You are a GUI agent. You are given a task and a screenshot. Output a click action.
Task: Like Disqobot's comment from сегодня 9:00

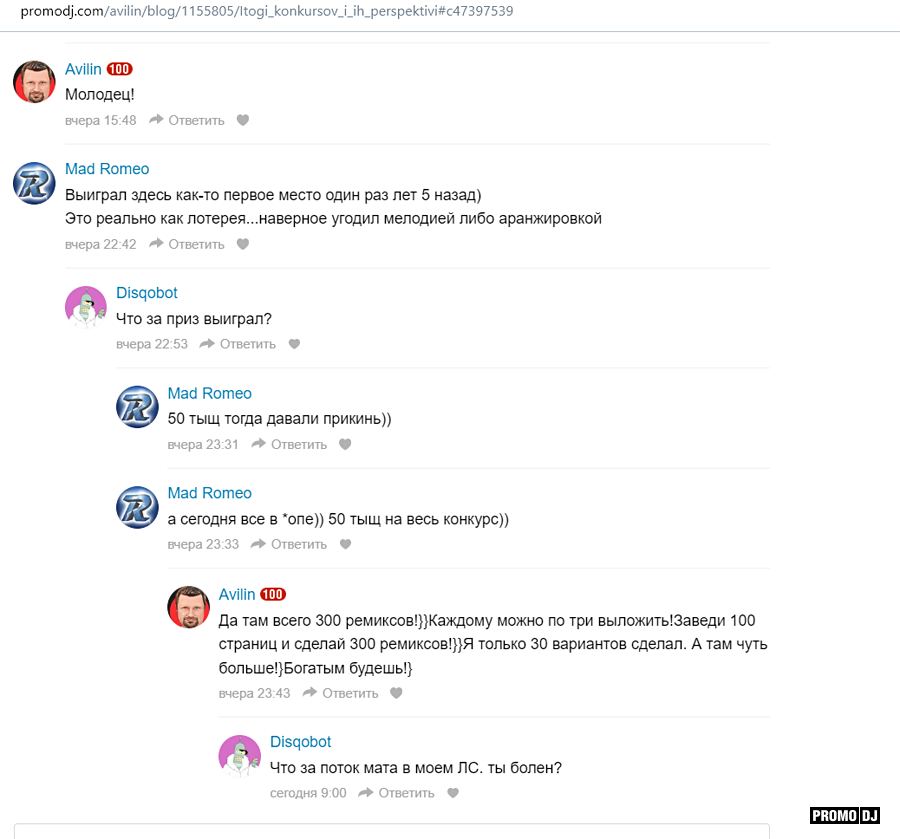pyautogui.click(x=453, y=793)
